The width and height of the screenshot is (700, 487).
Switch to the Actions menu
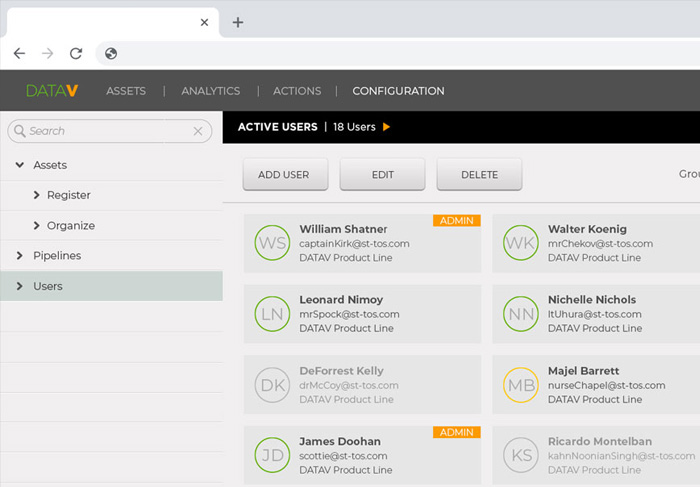pos(297,91)
